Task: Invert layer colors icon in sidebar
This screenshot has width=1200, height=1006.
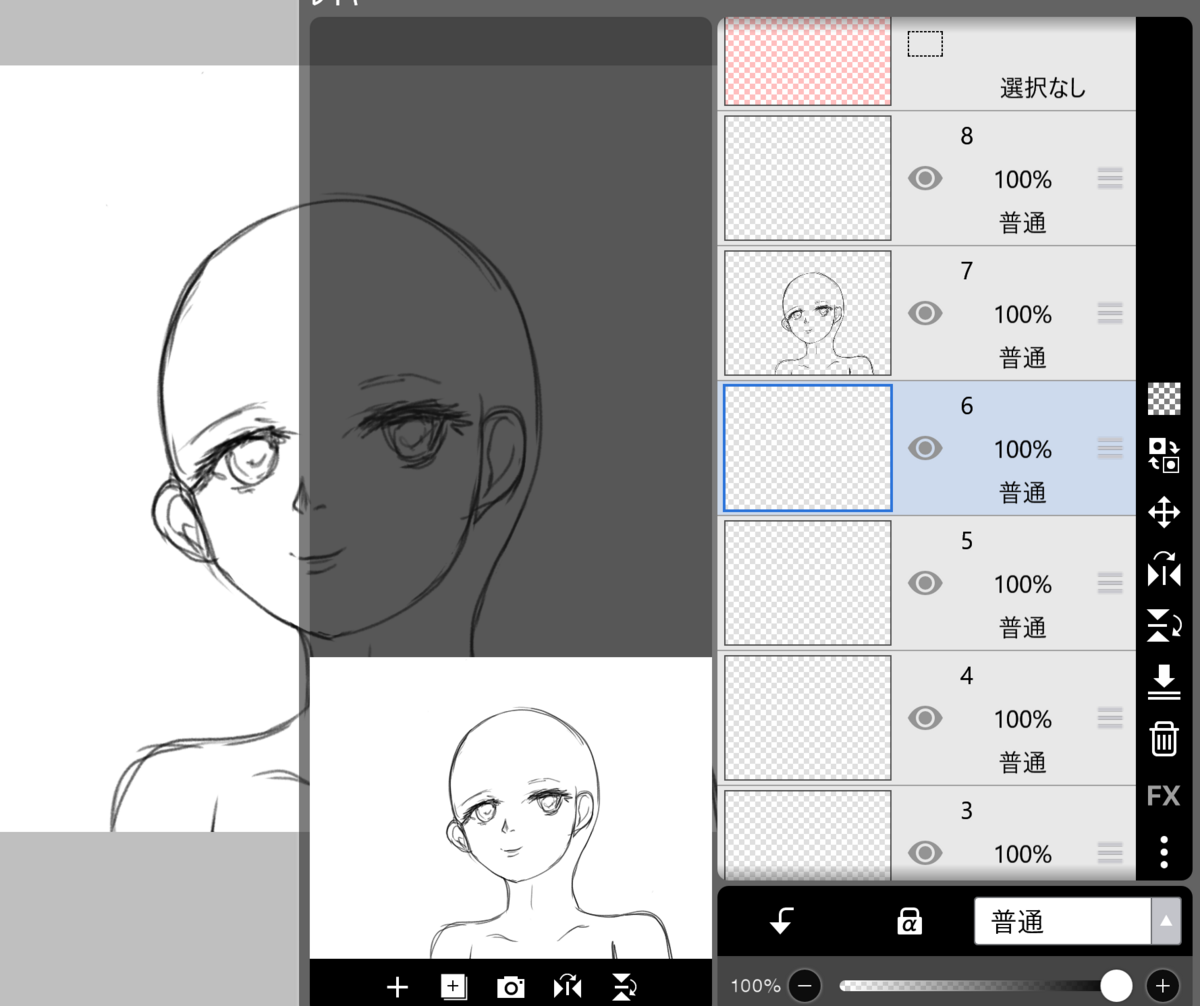Action: pos(1164,455)
